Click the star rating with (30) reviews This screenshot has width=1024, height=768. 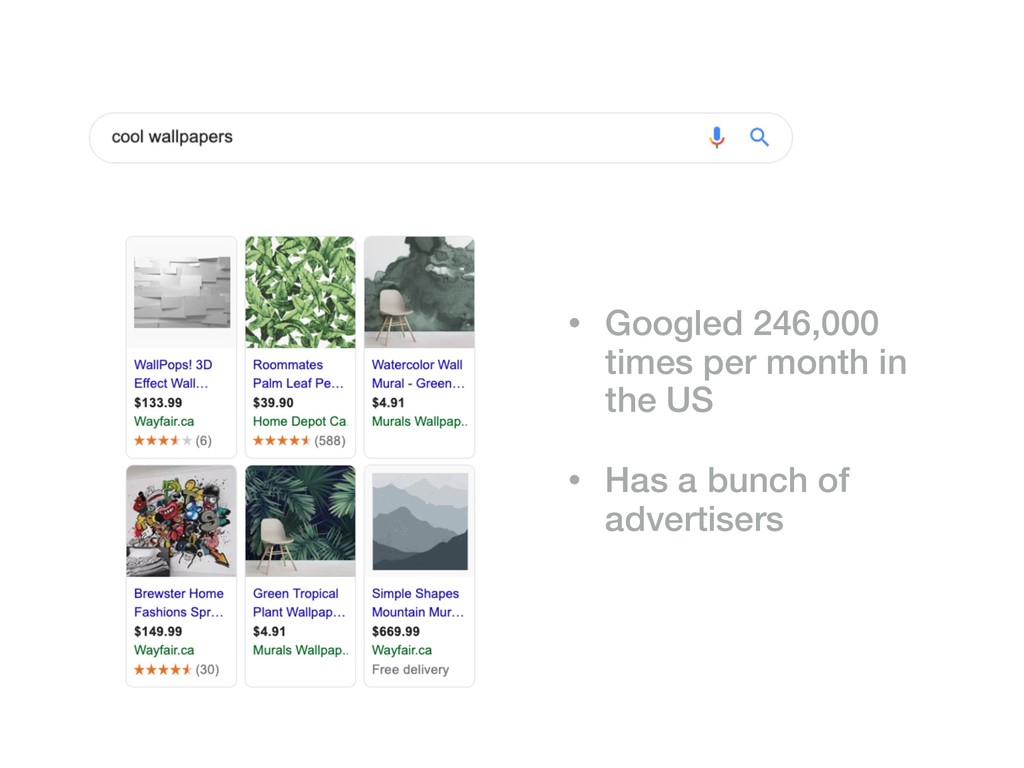pos(176,669)
